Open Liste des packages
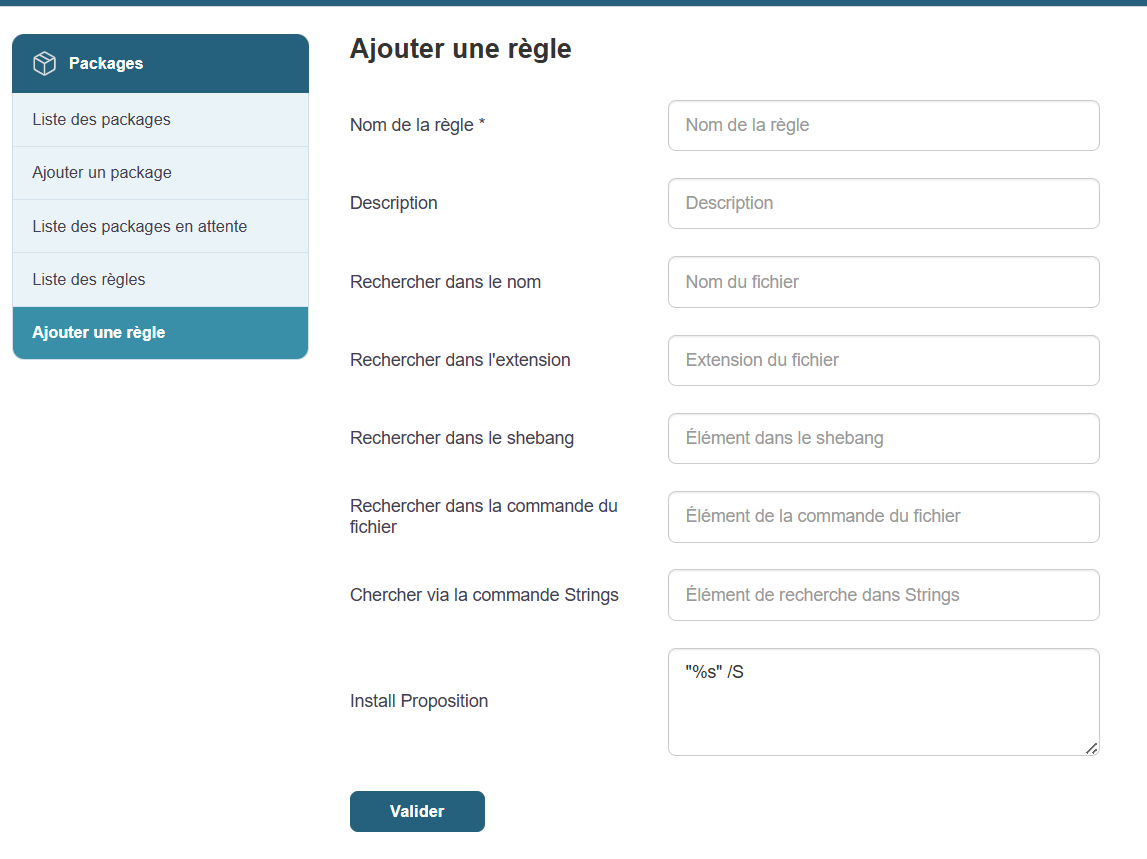This screenshot has width=1147, height=859. pyautogui.click(x=101, y=120)
